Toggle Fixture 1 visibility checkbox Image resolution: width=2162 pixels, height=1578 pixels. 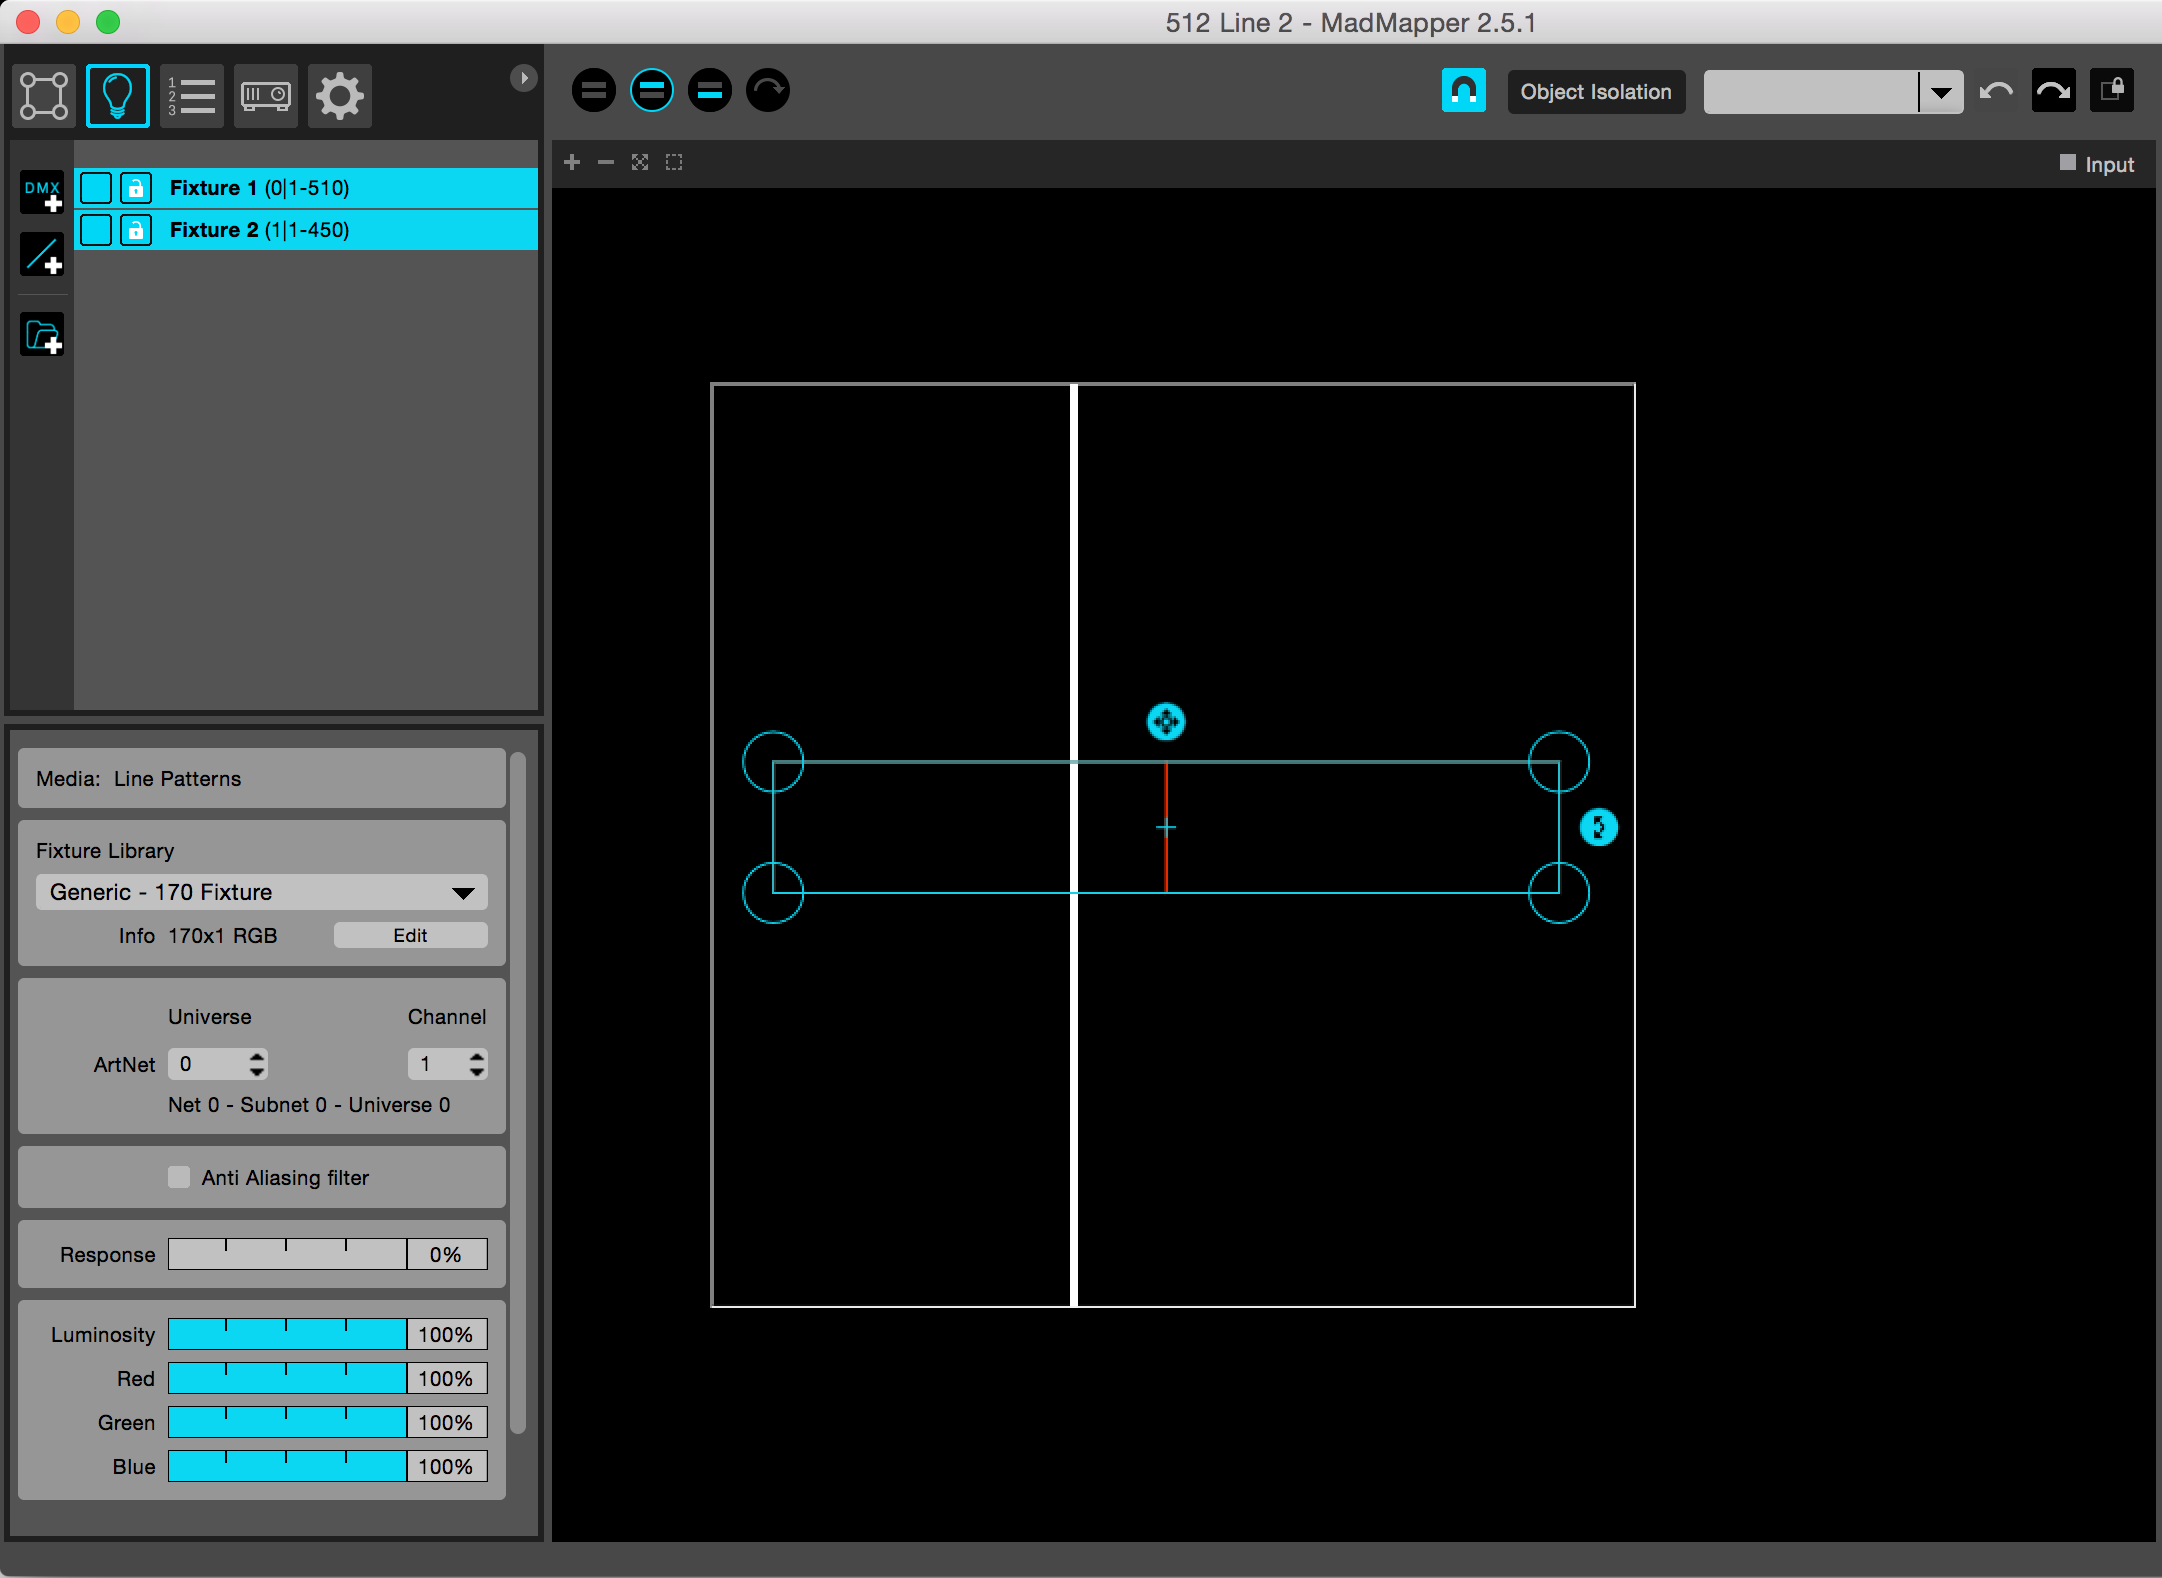click(x=96, y=188)
